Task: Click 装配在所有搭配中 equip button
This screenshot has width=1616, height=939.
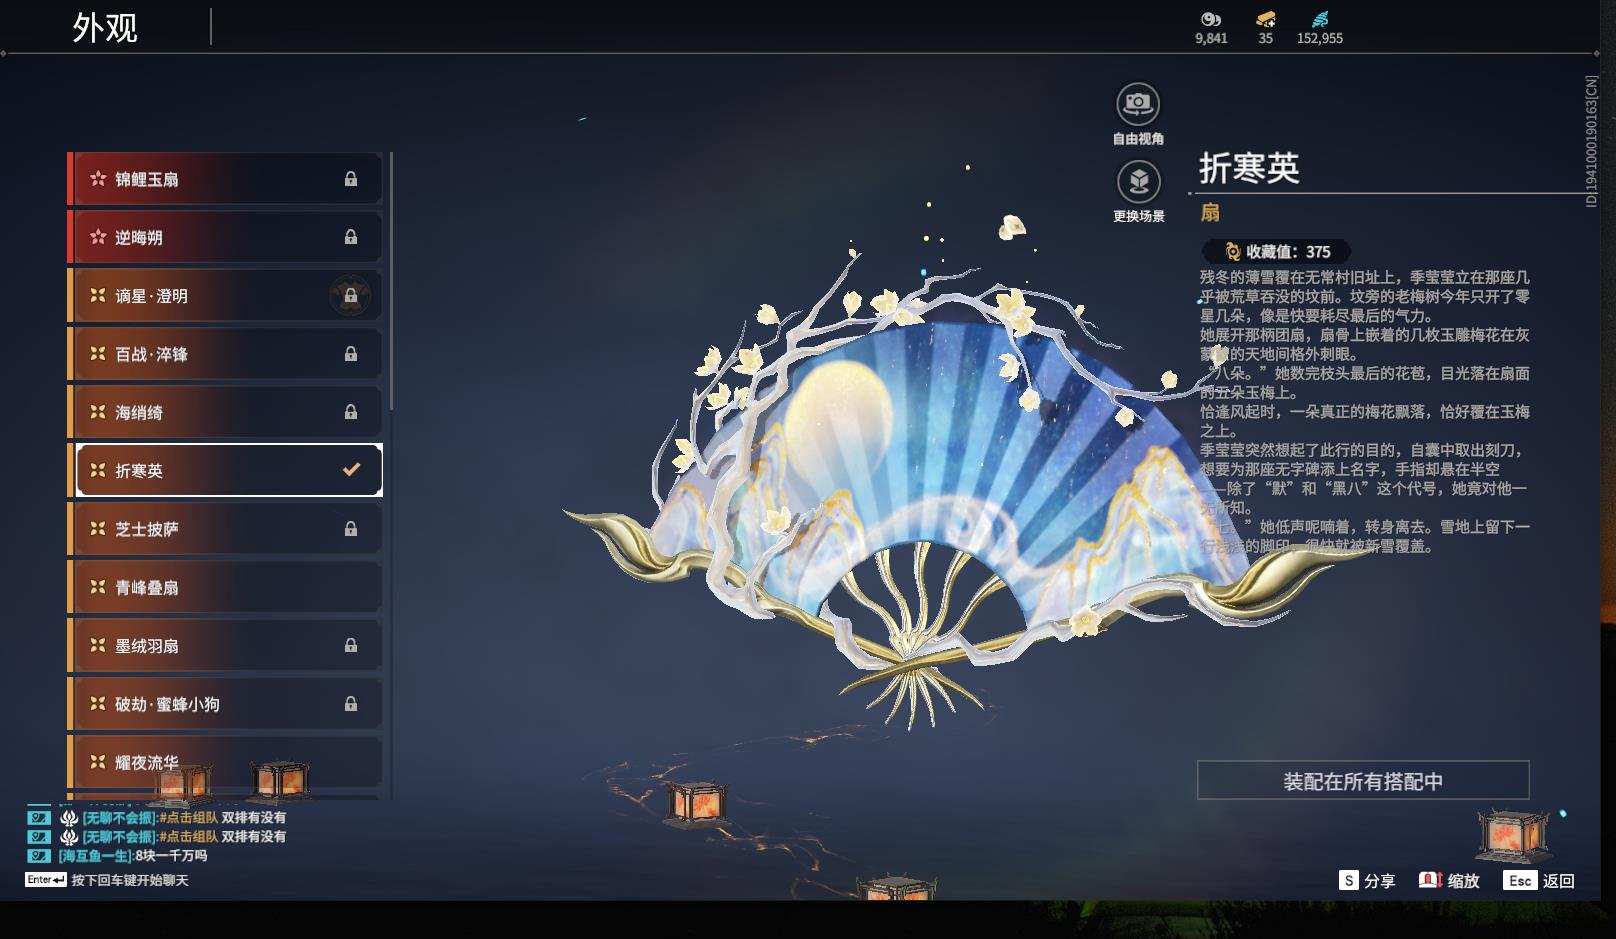Action: 1363,780
